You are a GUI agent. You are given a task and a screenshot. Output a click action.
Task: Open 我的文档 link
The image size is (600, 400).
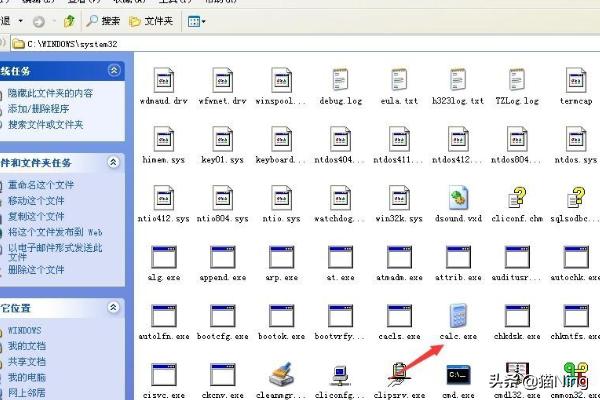pyautogui.click(x=27, y=346)
